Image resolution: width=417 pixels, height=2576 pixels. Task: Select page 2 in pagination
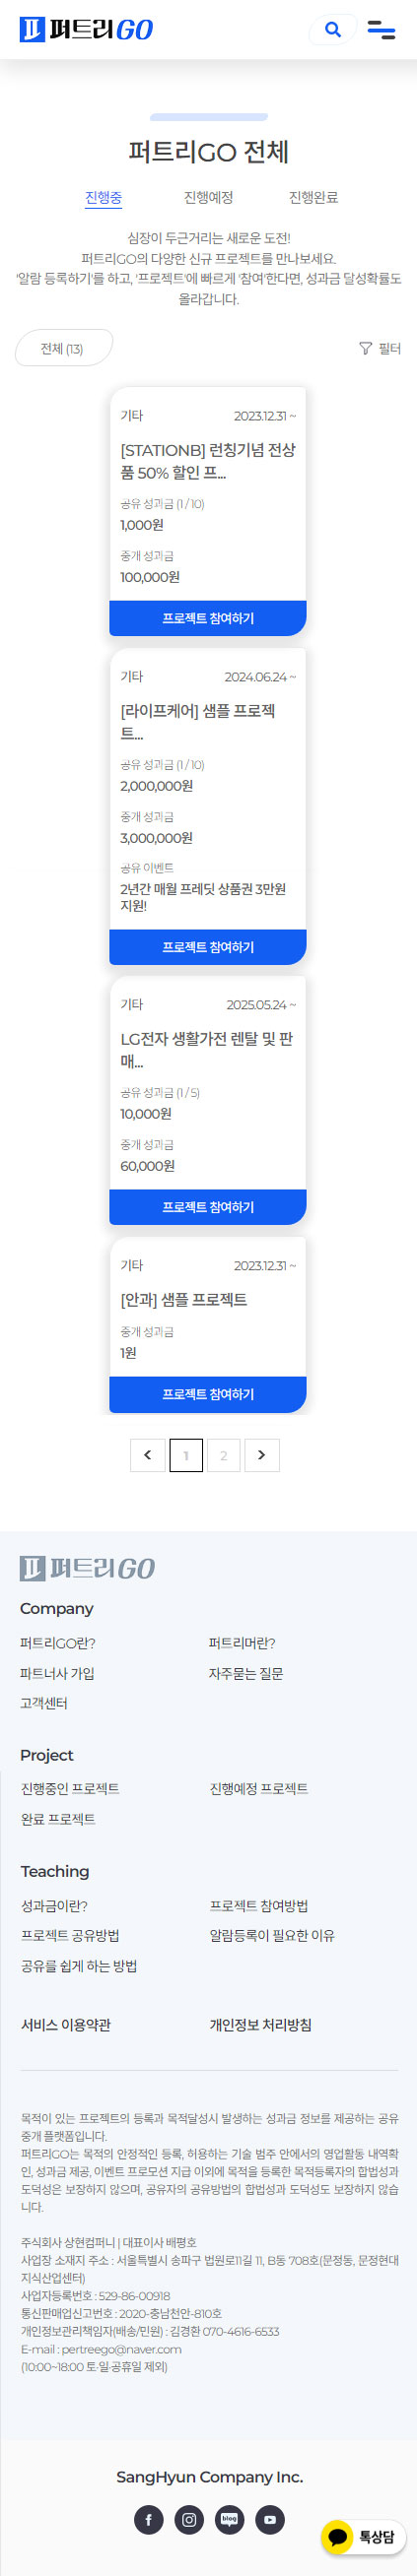(224, 1455)
